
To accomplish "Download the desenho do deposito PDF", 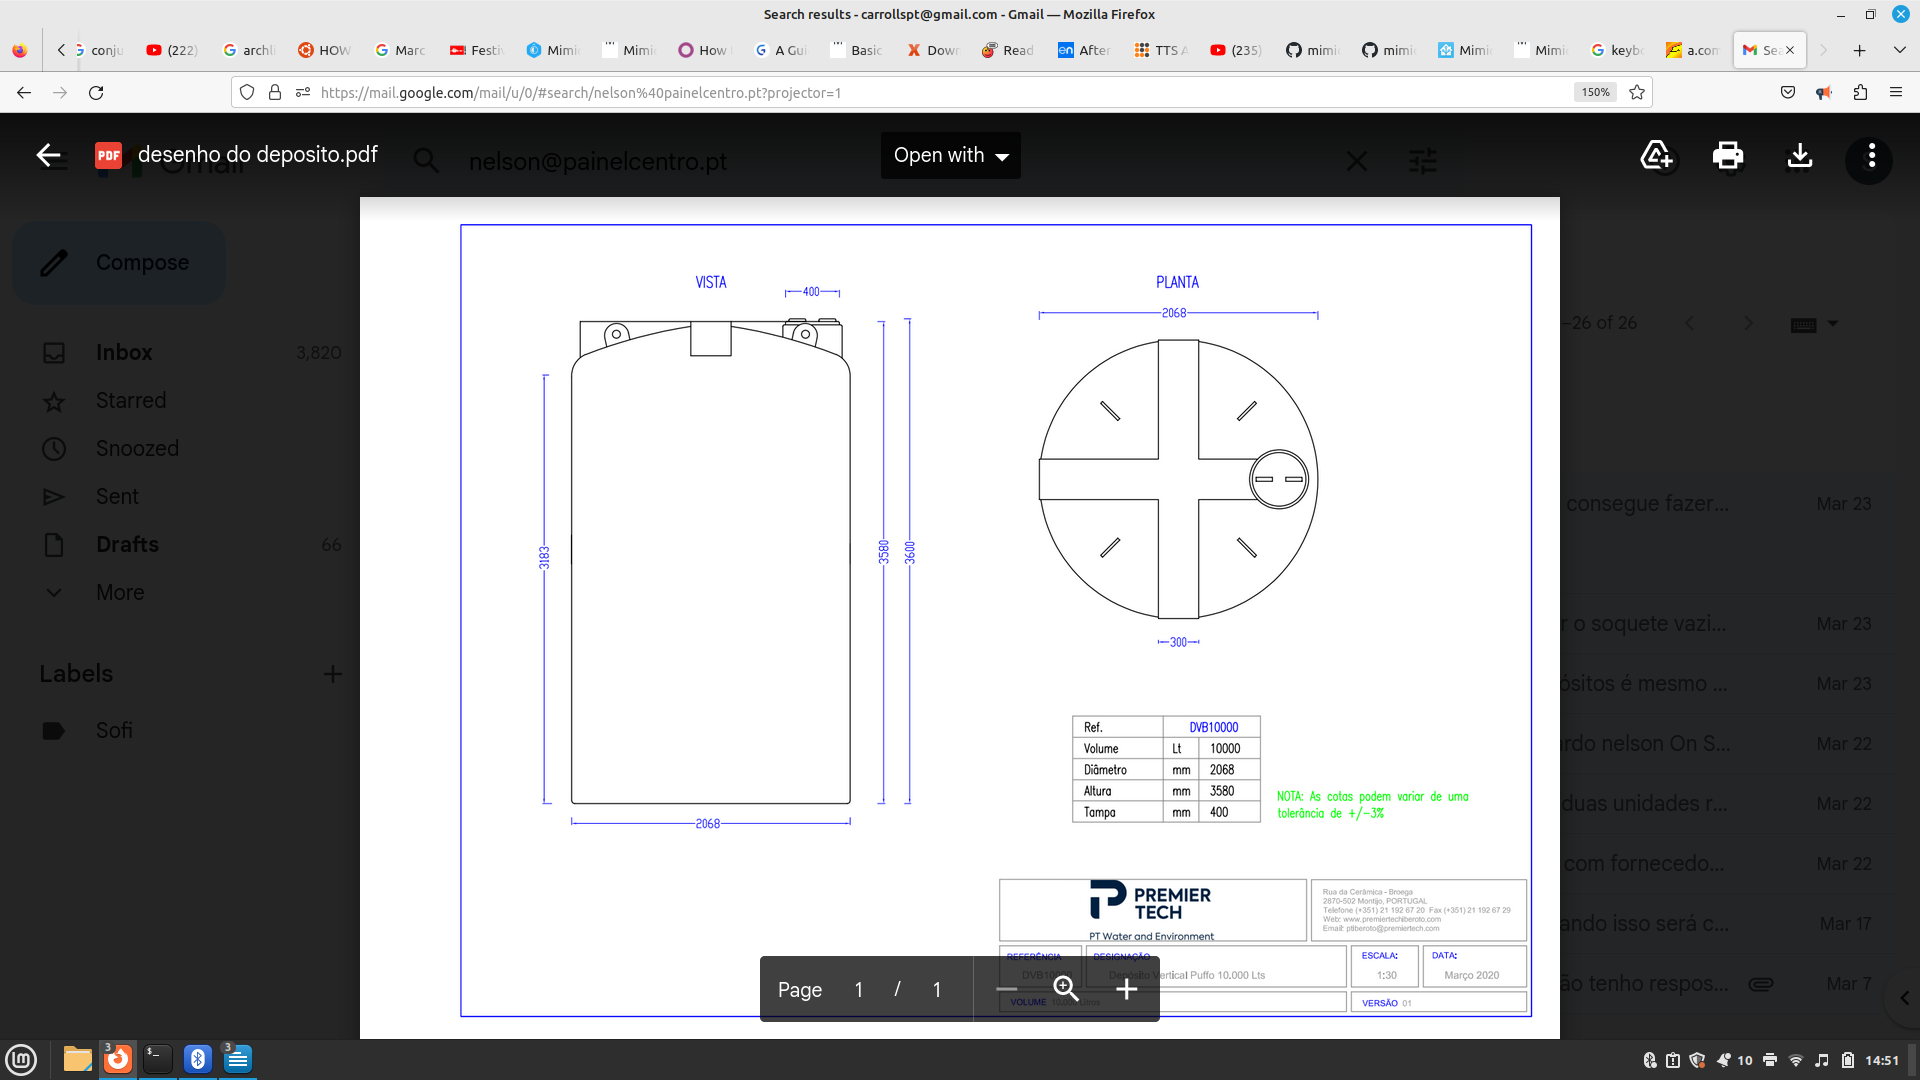I will 1799,155.
